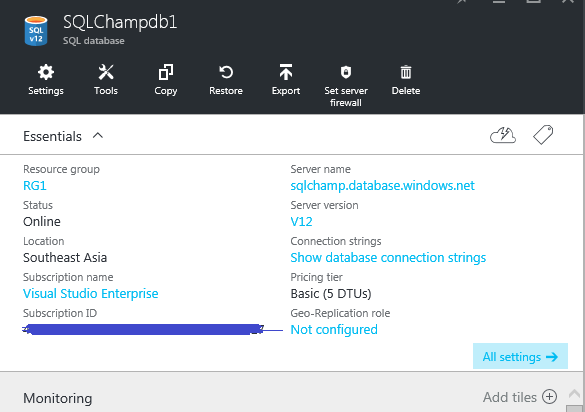Click the Pricing tier label
Viewport: 585px width, 412px height.
tap(316, 277)
